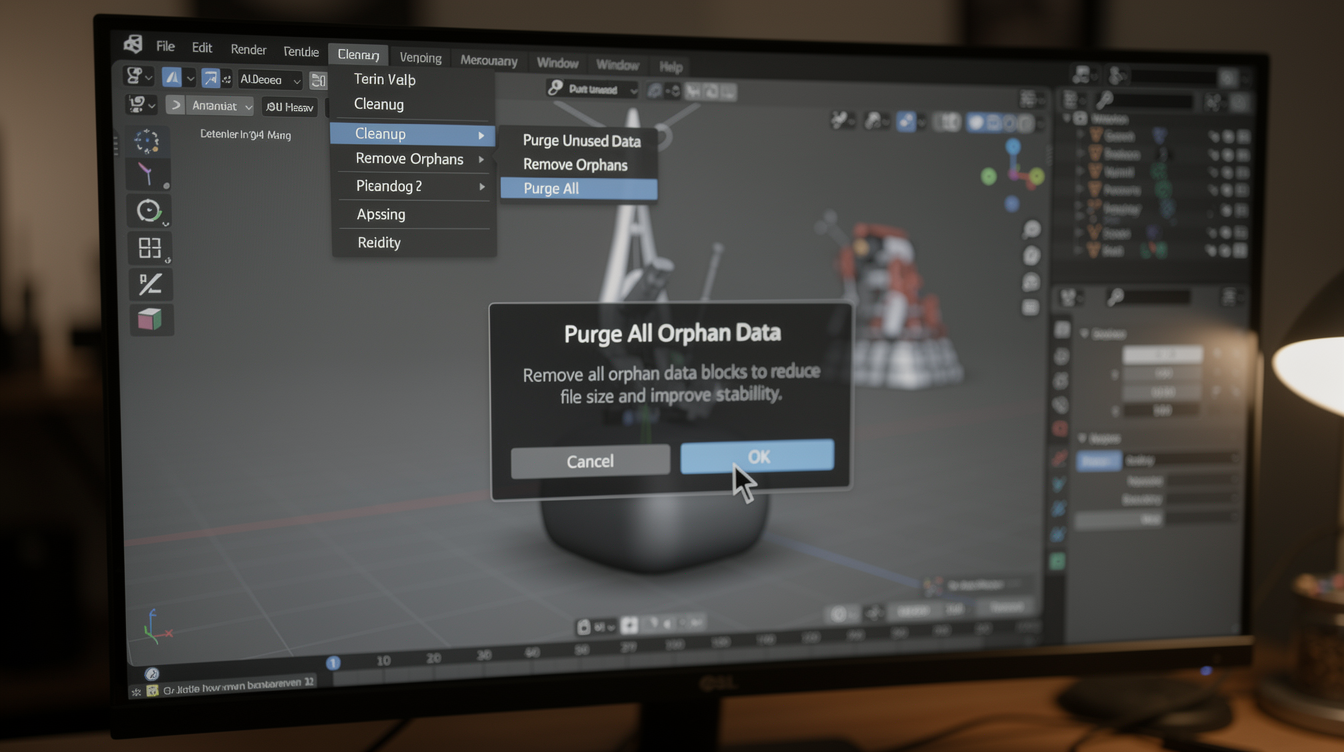Select the Cursor tool in the left toolbar
Viewport: 1344px width, 752px height.
[x=148, y=141]
